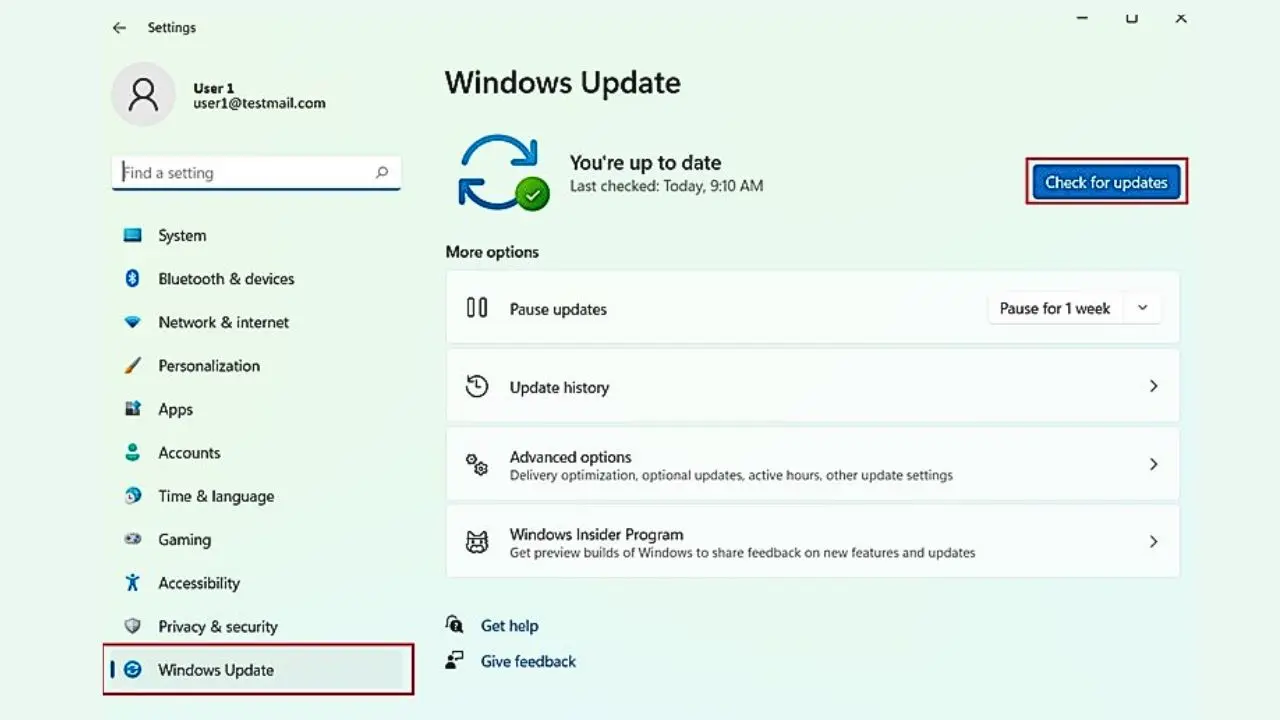Click the Update history label

tap(559, 388)
